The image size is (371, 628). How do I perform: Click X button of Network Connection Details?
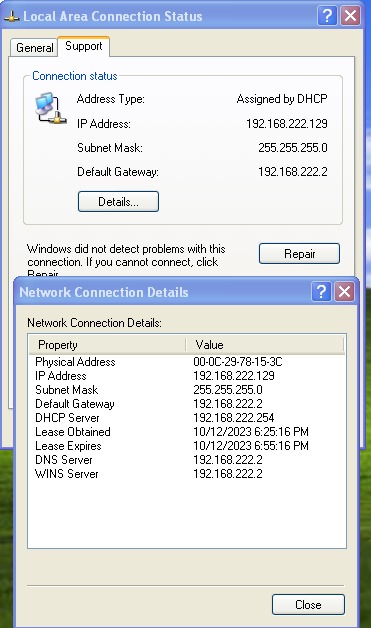[x=345, y=292]
